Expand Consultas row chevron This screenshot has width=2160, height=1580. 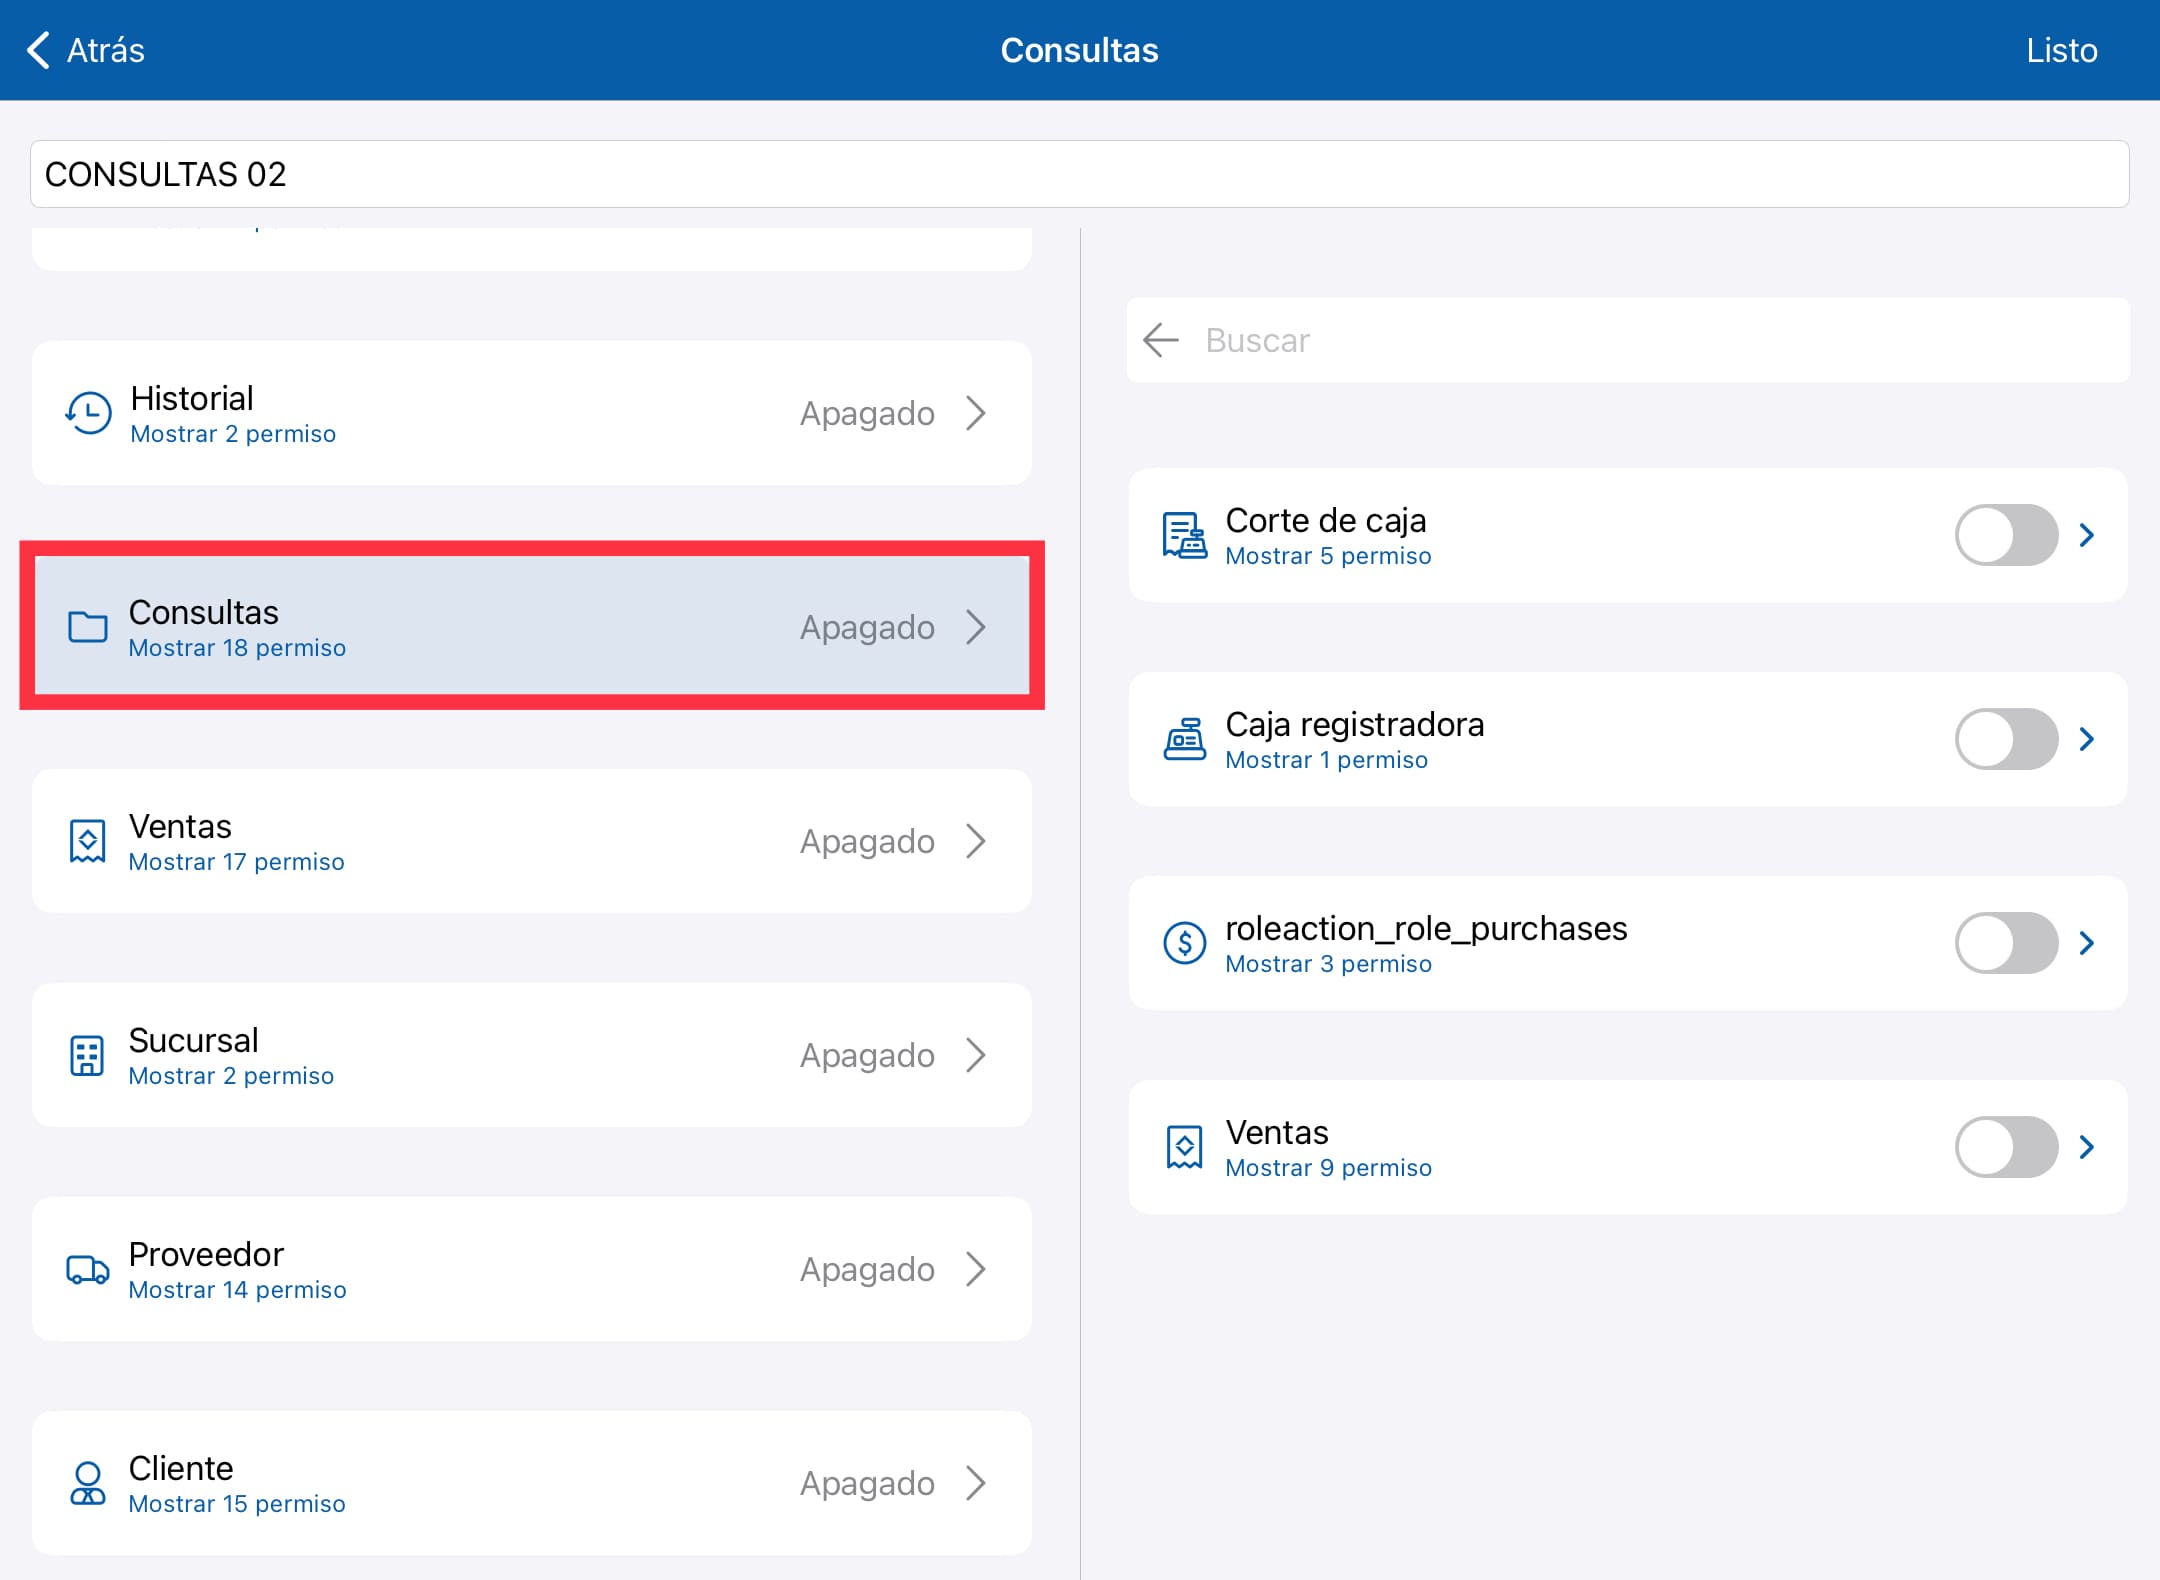[976, 627]
